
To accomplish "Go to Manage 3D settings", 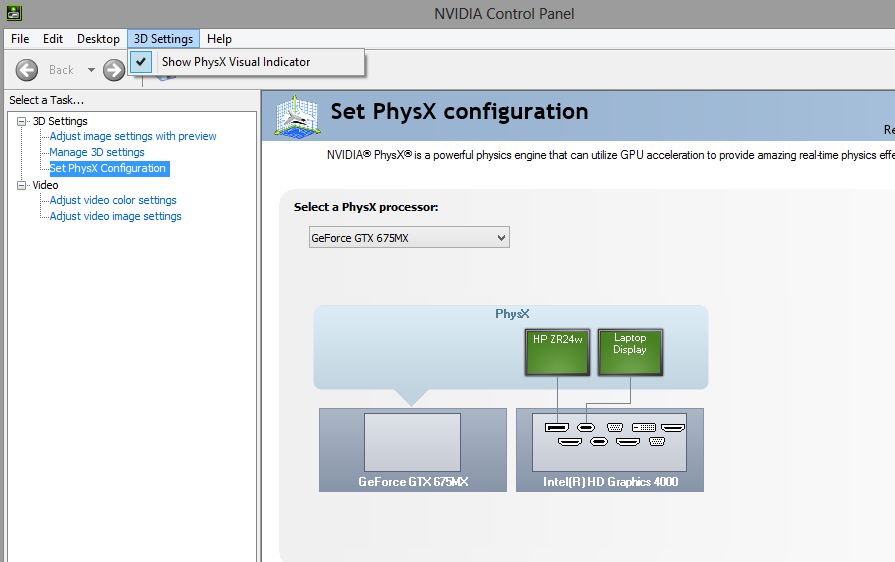I will pyautogui.click(x=97, y=153).
